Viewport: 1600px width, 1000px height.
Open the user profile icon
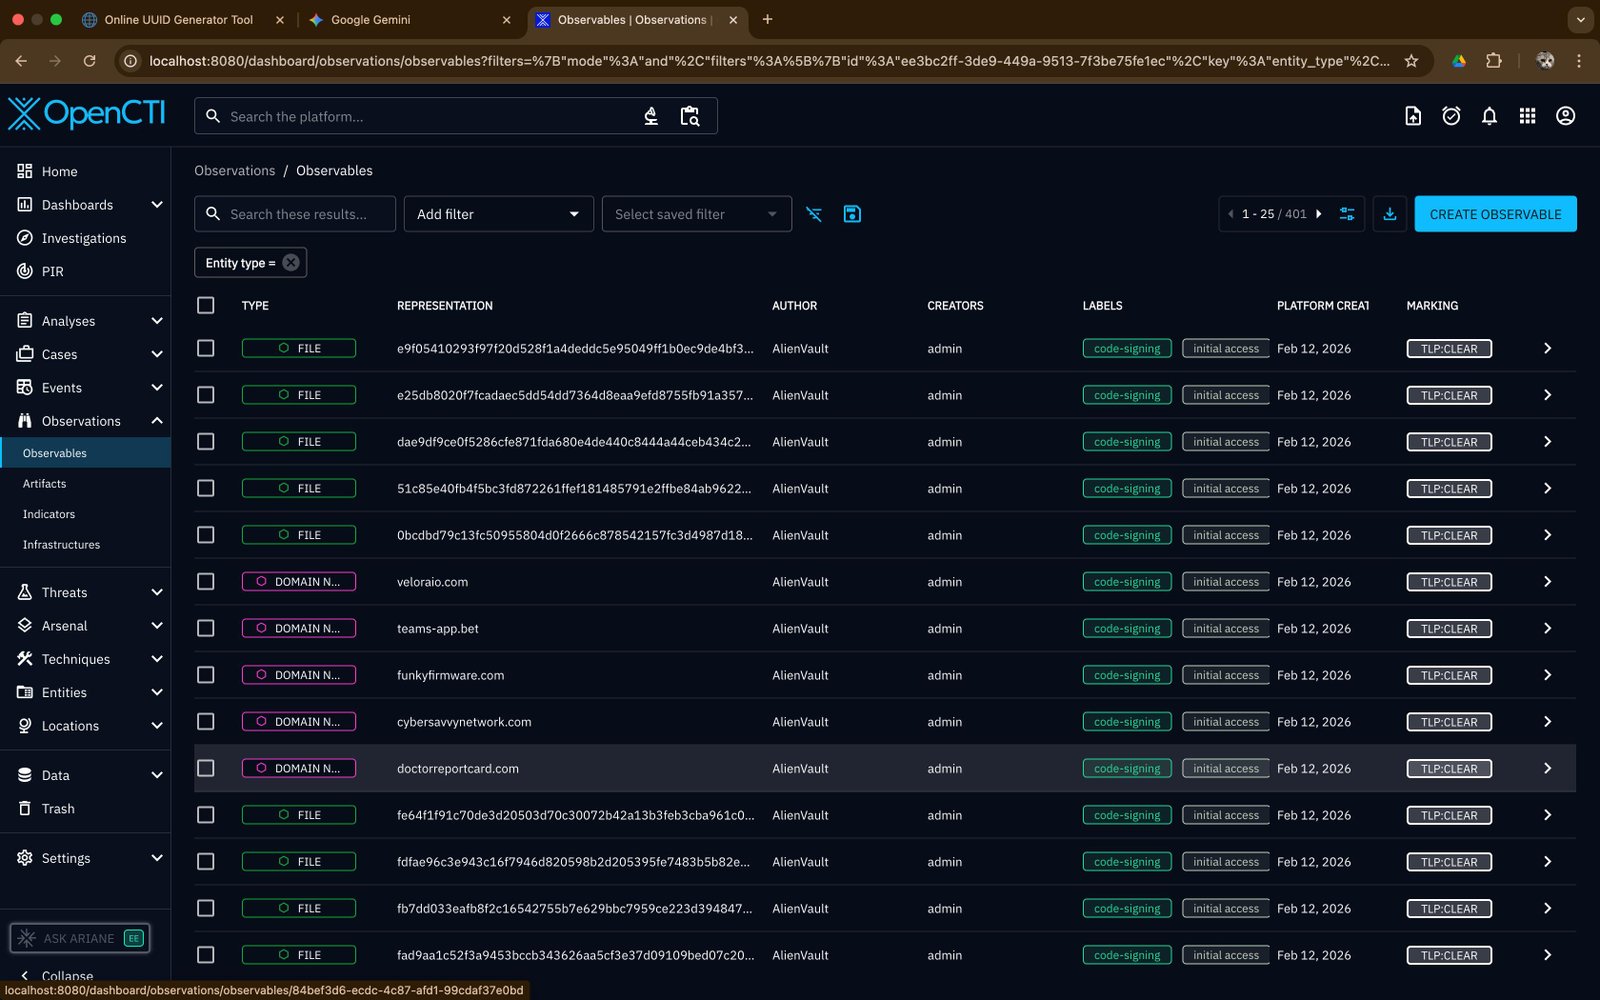1565,116
